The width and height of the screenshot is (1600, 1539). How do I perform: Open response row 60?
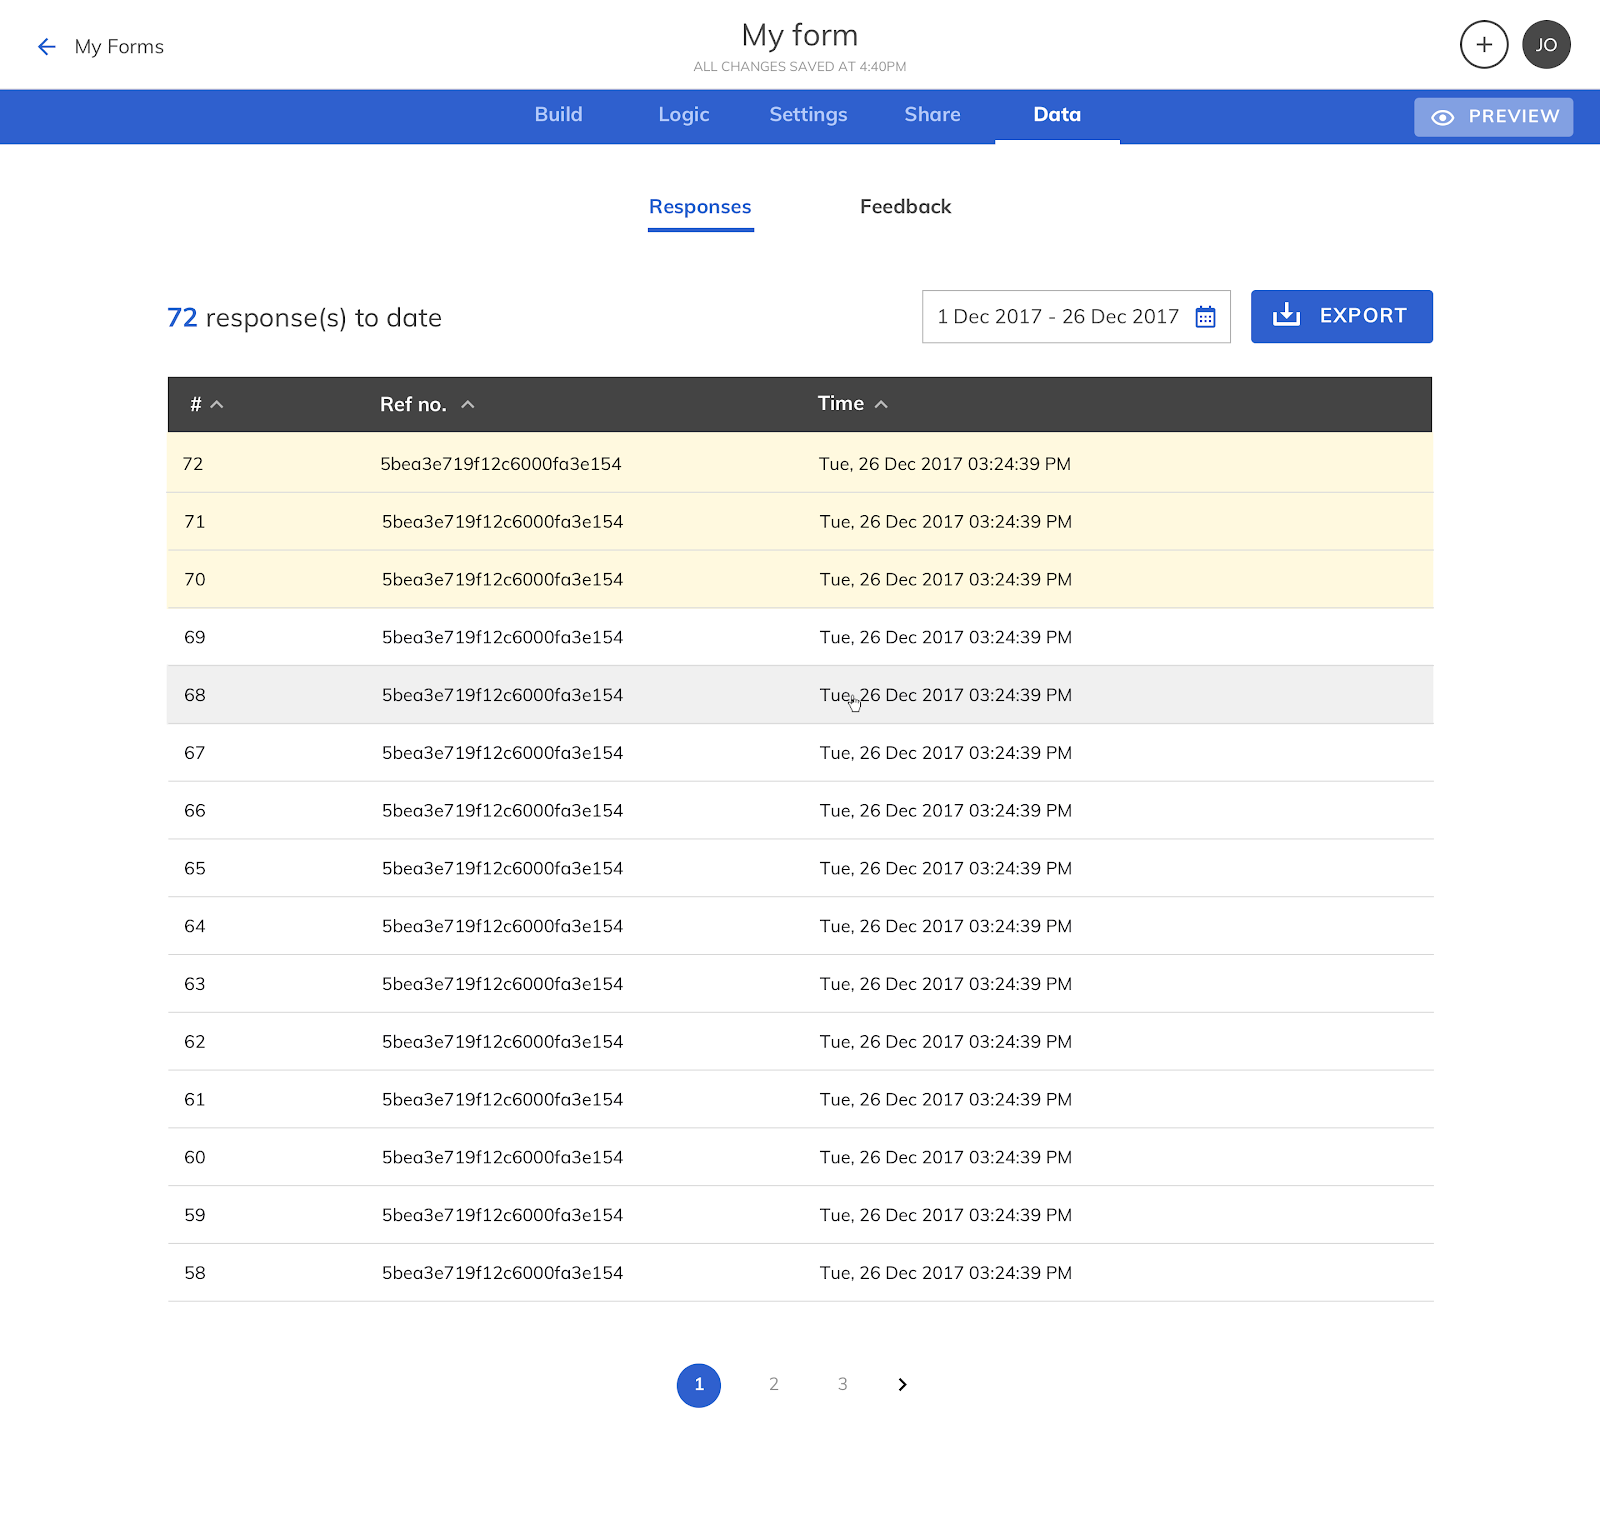(800, 1158)
